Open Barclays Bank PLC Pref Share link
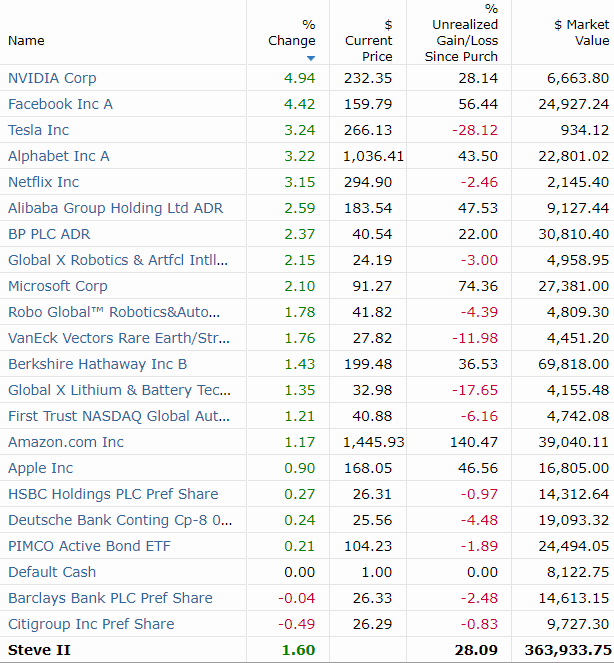The width and height of the screenshot is (614, 663). click(110, 598)
